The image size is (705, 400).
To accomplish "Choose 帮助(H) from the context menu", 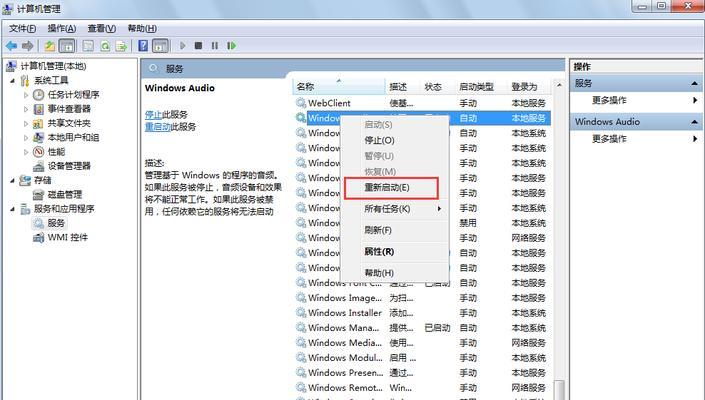I will click(396, 273).
